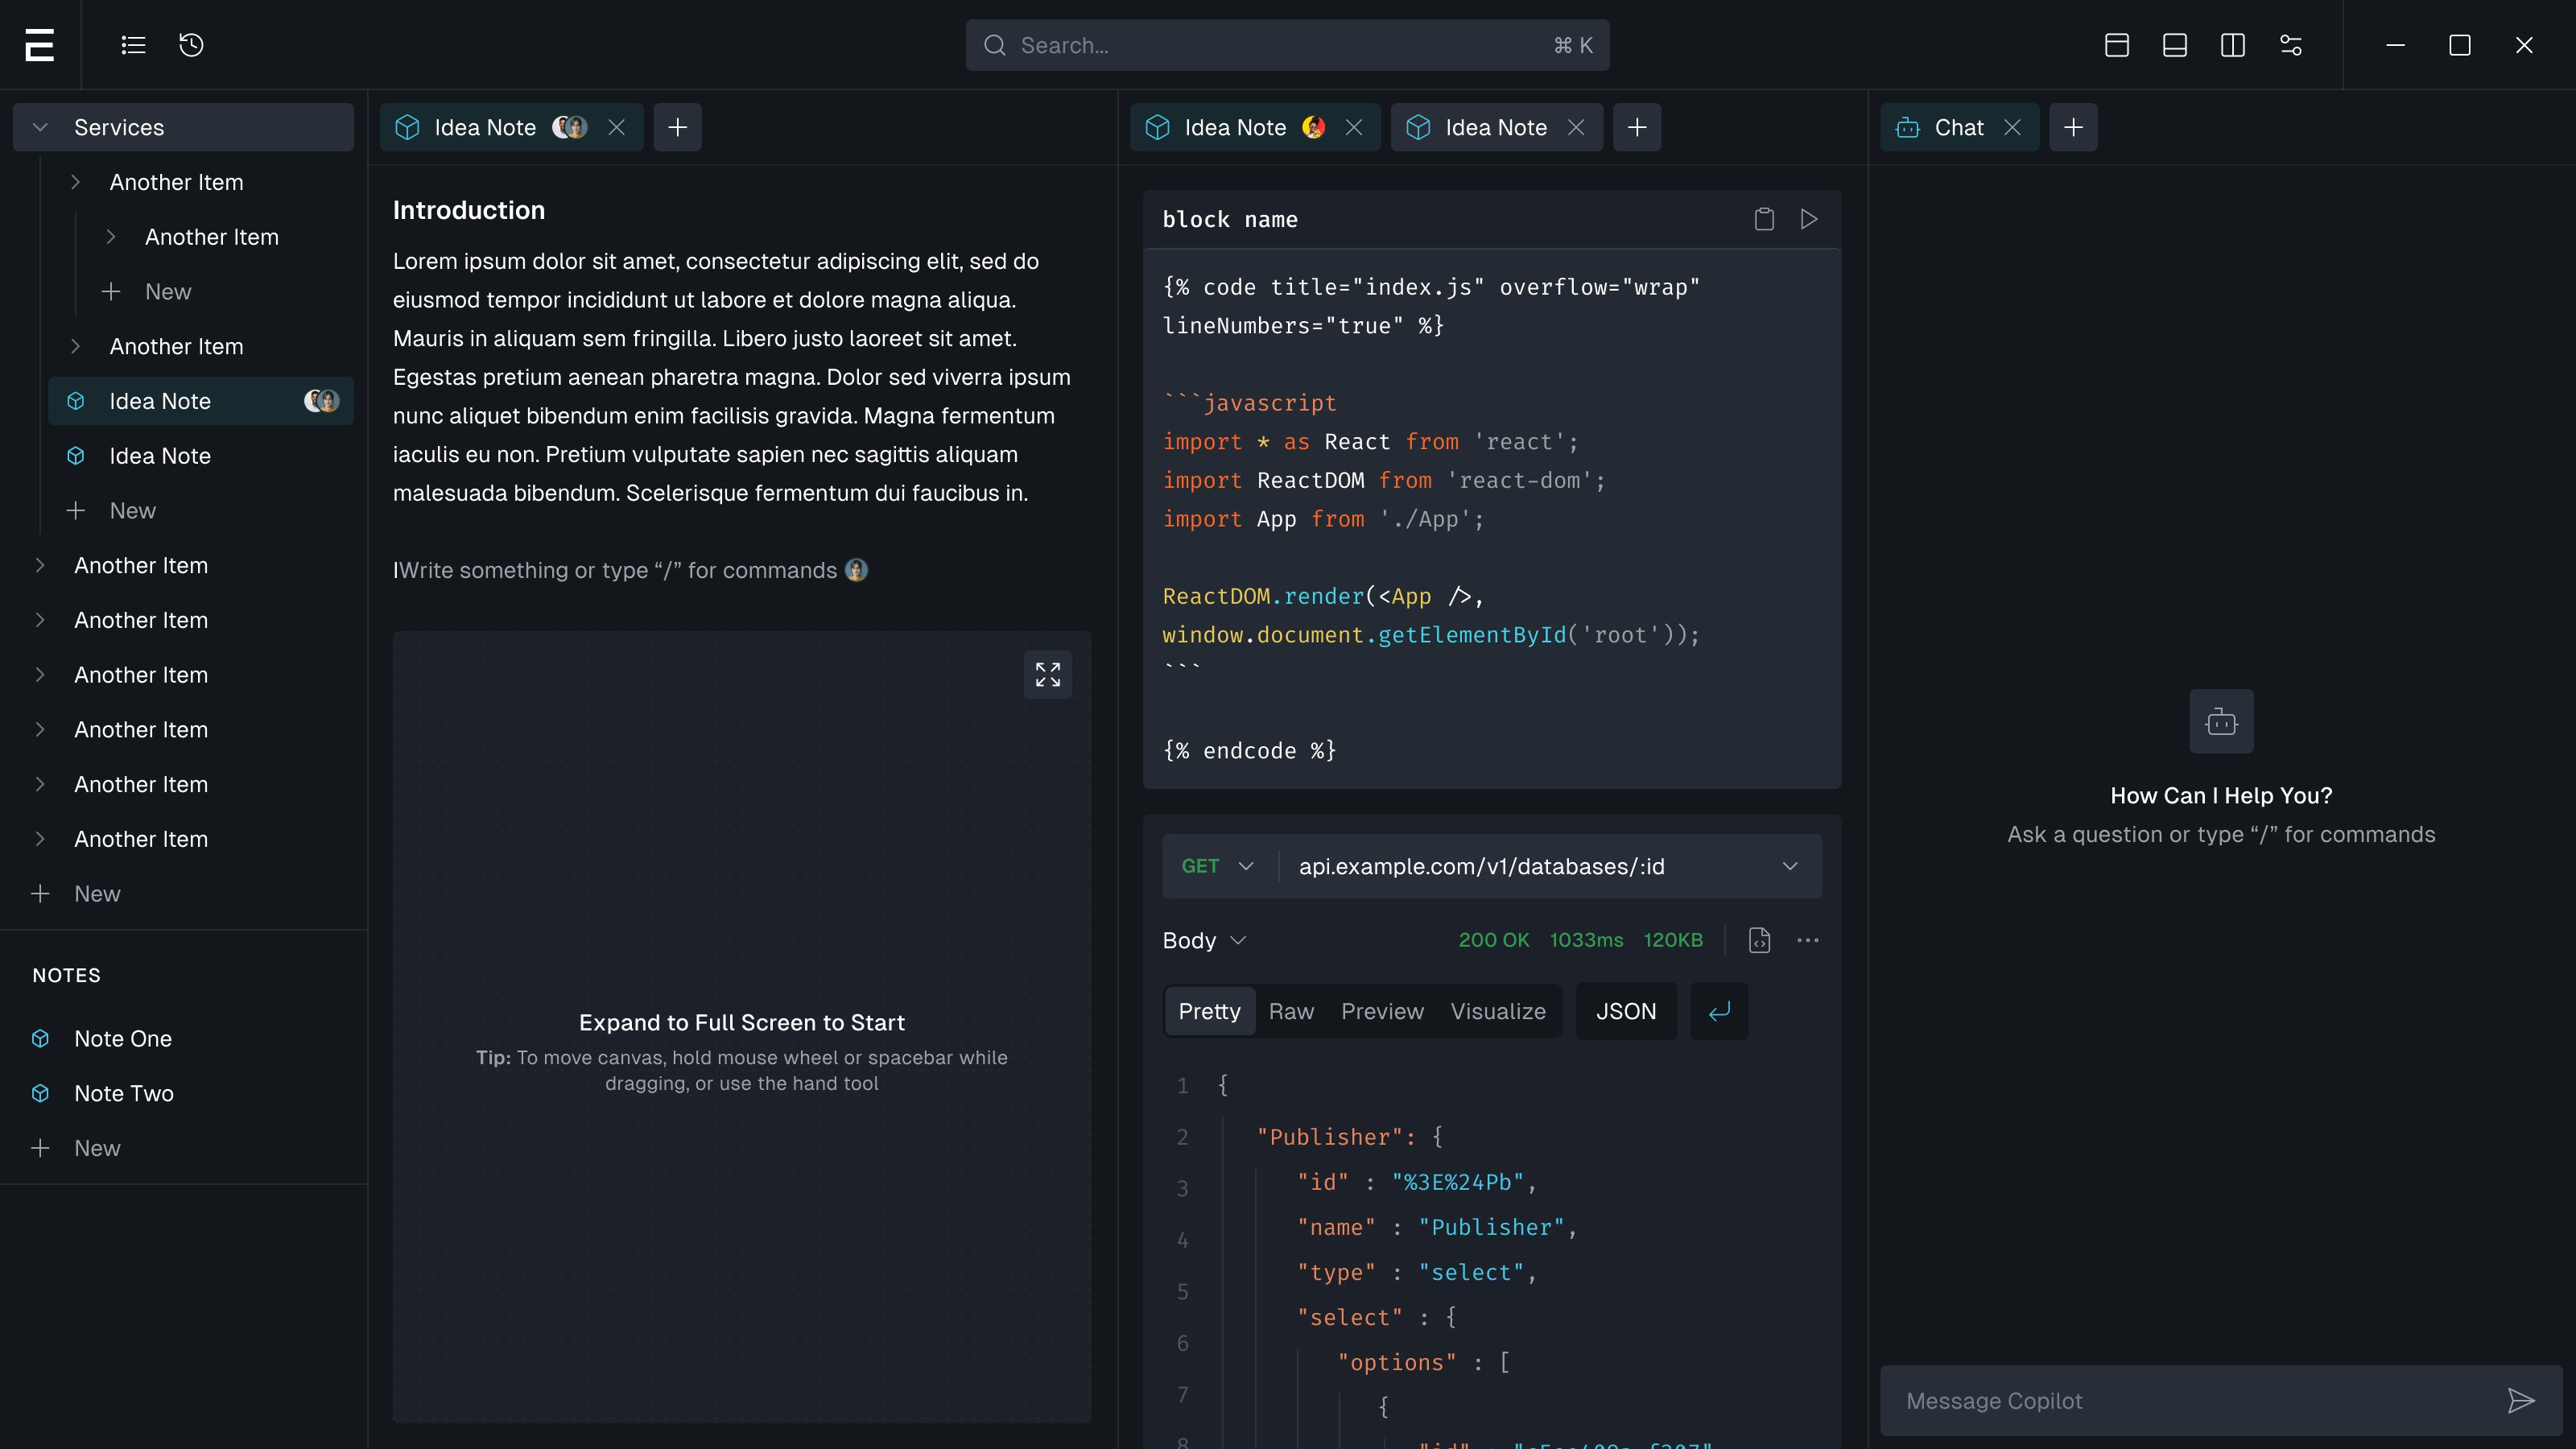Open the filter settings sliders icon
The image size is (2576, 1449).
tap(2291, 45)
